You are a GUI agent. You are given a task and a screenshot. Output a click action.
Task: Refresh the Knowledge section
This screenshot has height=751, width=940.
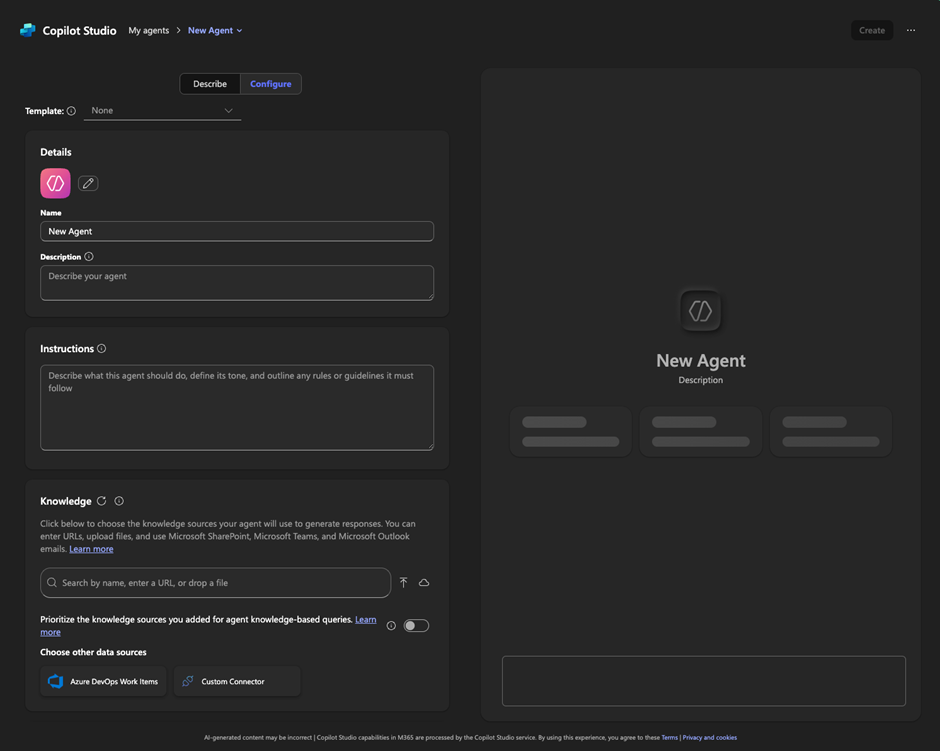coord(101,500)
